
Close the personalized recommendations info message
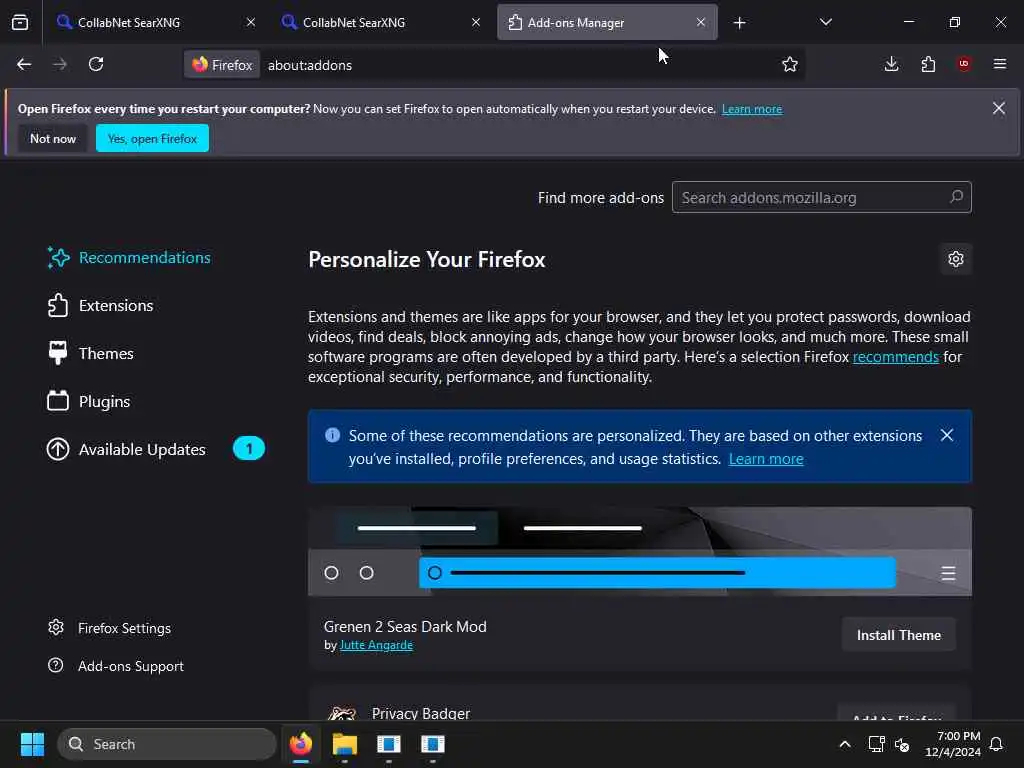click(947, 435)
